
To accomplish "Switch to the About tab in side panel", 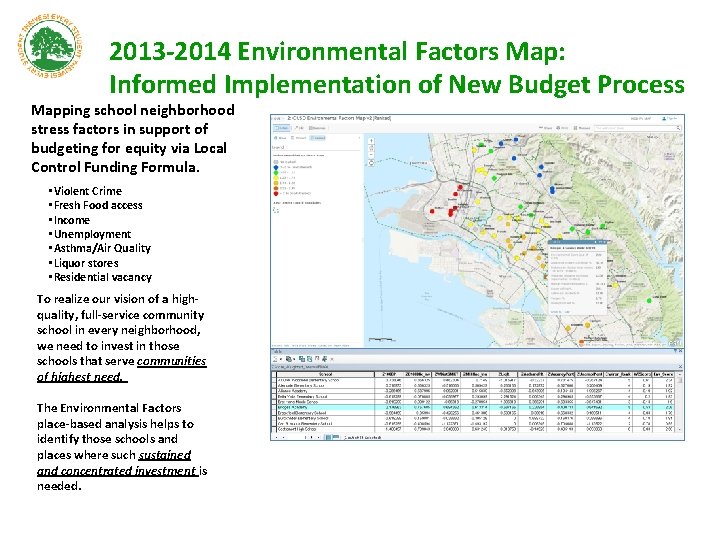I will pyautogui.click(x=280, y=138).
